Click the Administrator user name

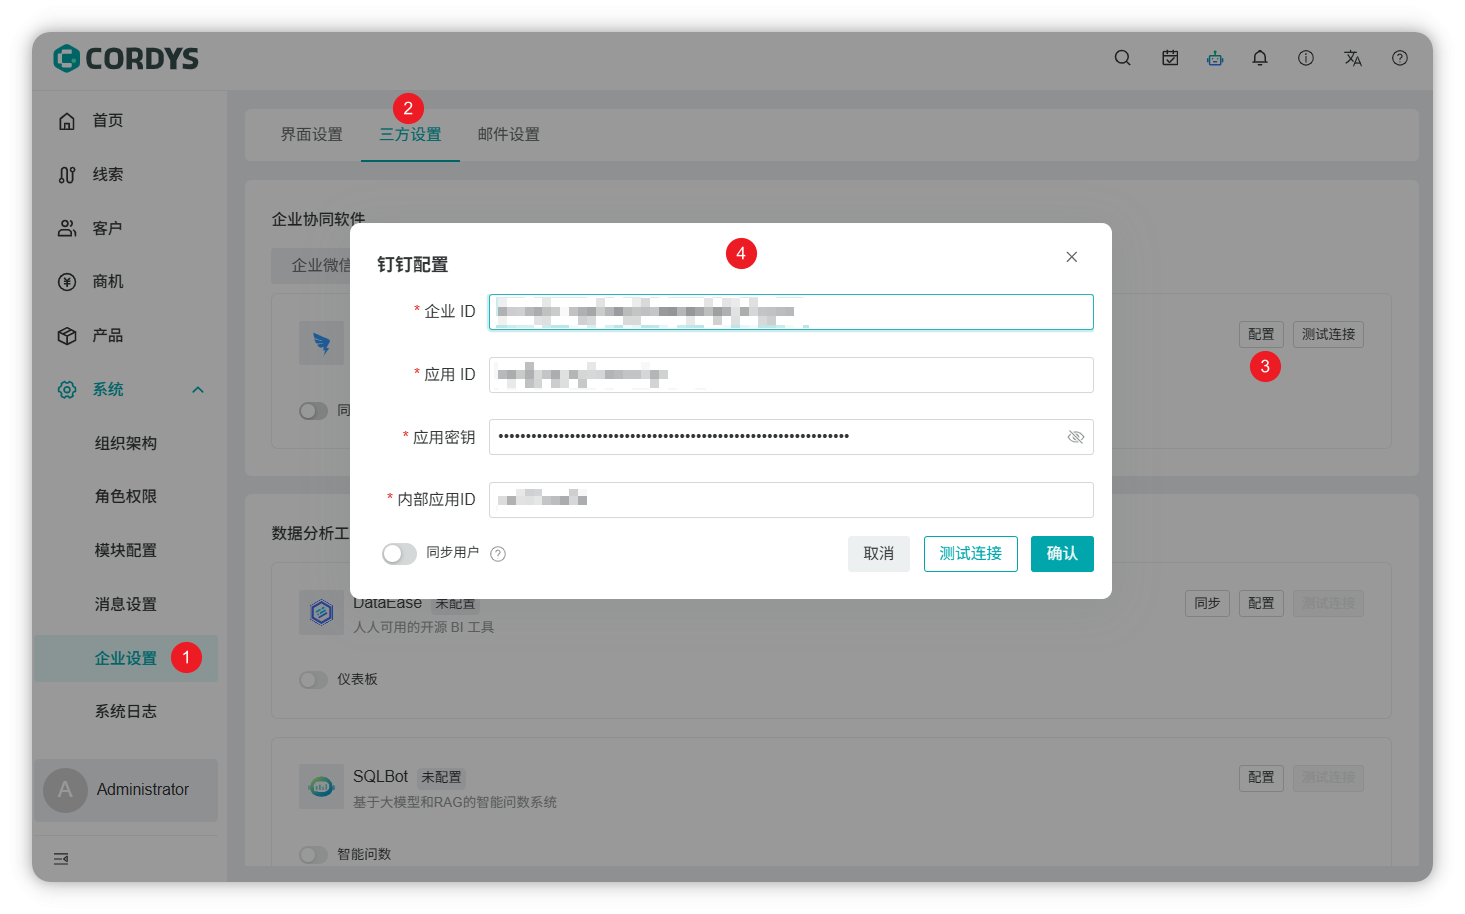coord(143,790)
